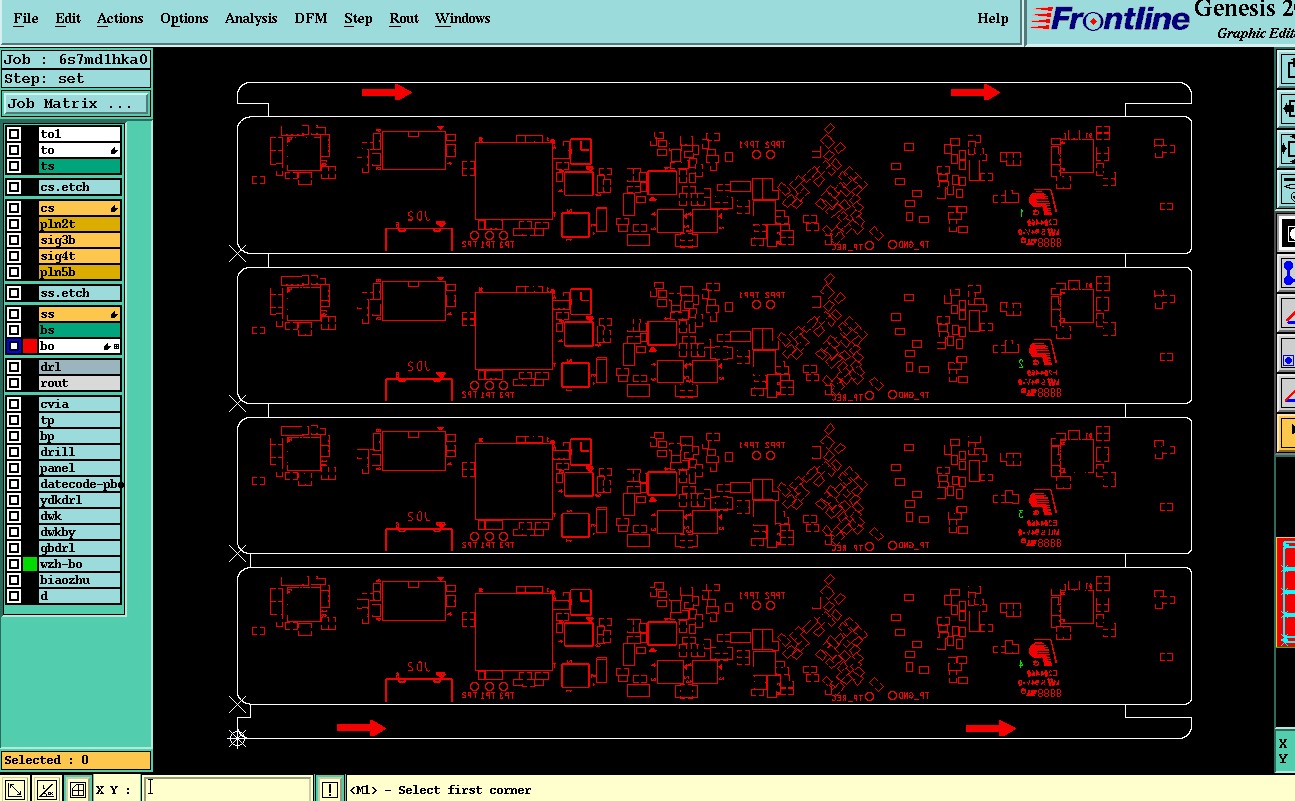Click the hand icon on the 'cs' layer row
This screenshot has height=801, width=1295.
[x=115, y=208]
